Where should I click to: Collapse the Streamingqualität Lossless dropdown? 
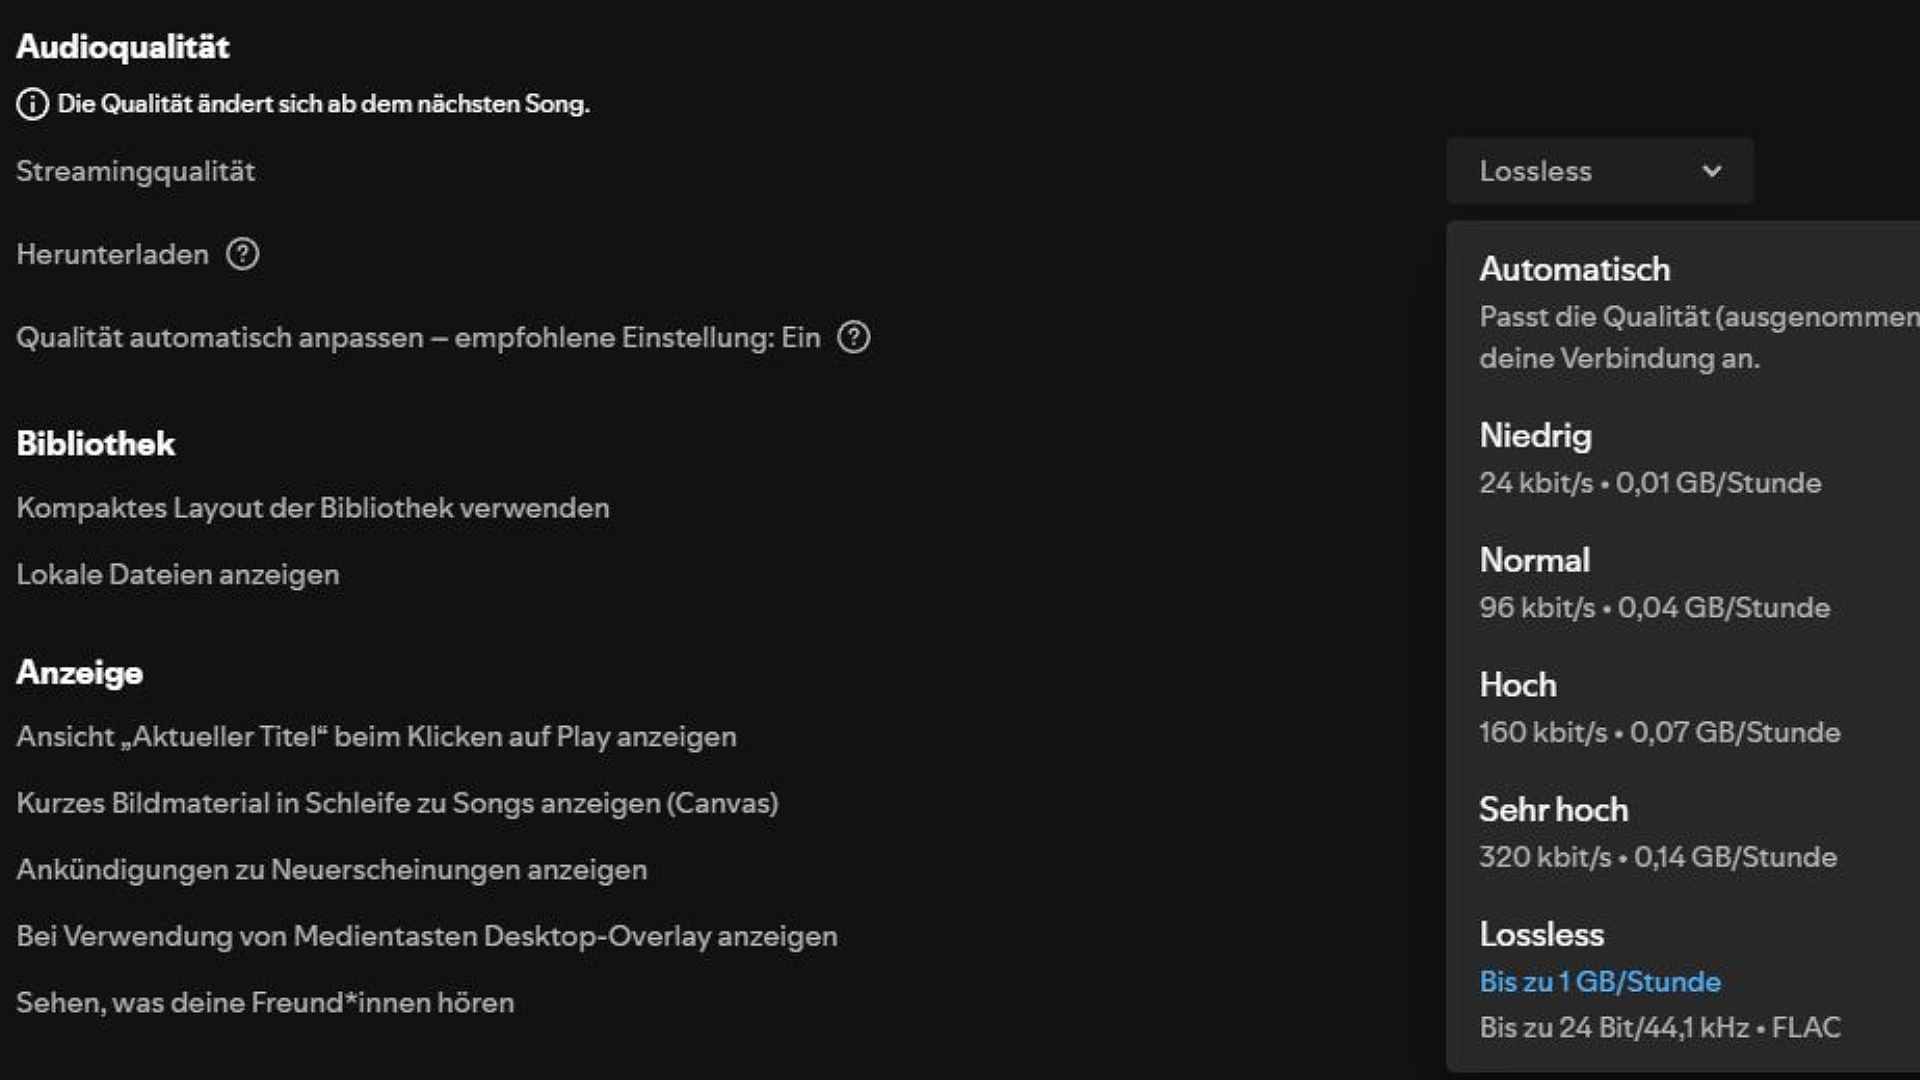pos(1599,171)
